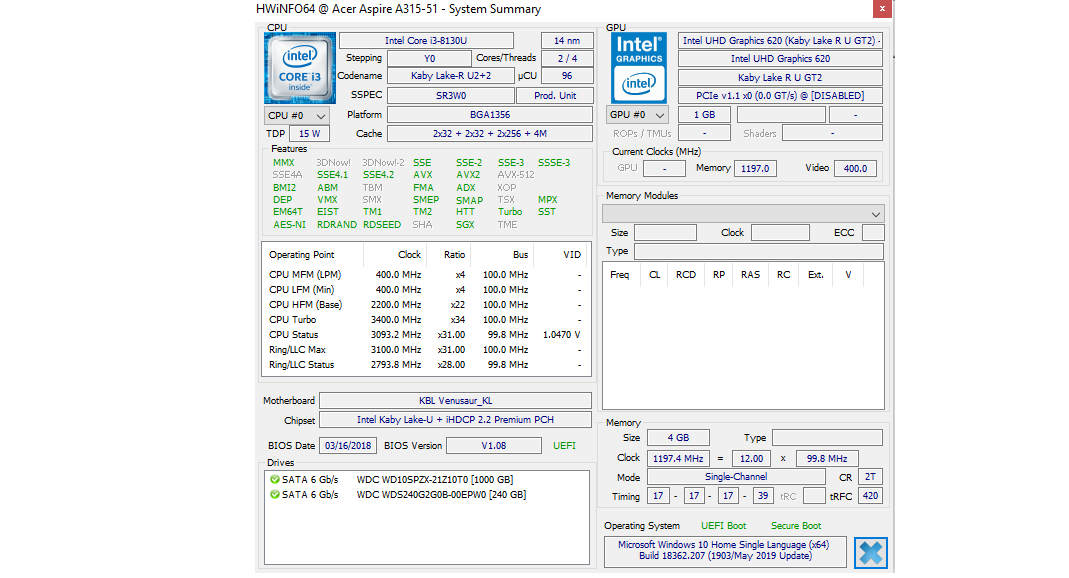Click the RDSEED feature label
This screenshot has width=1069, height=578.
click(382, 224)
